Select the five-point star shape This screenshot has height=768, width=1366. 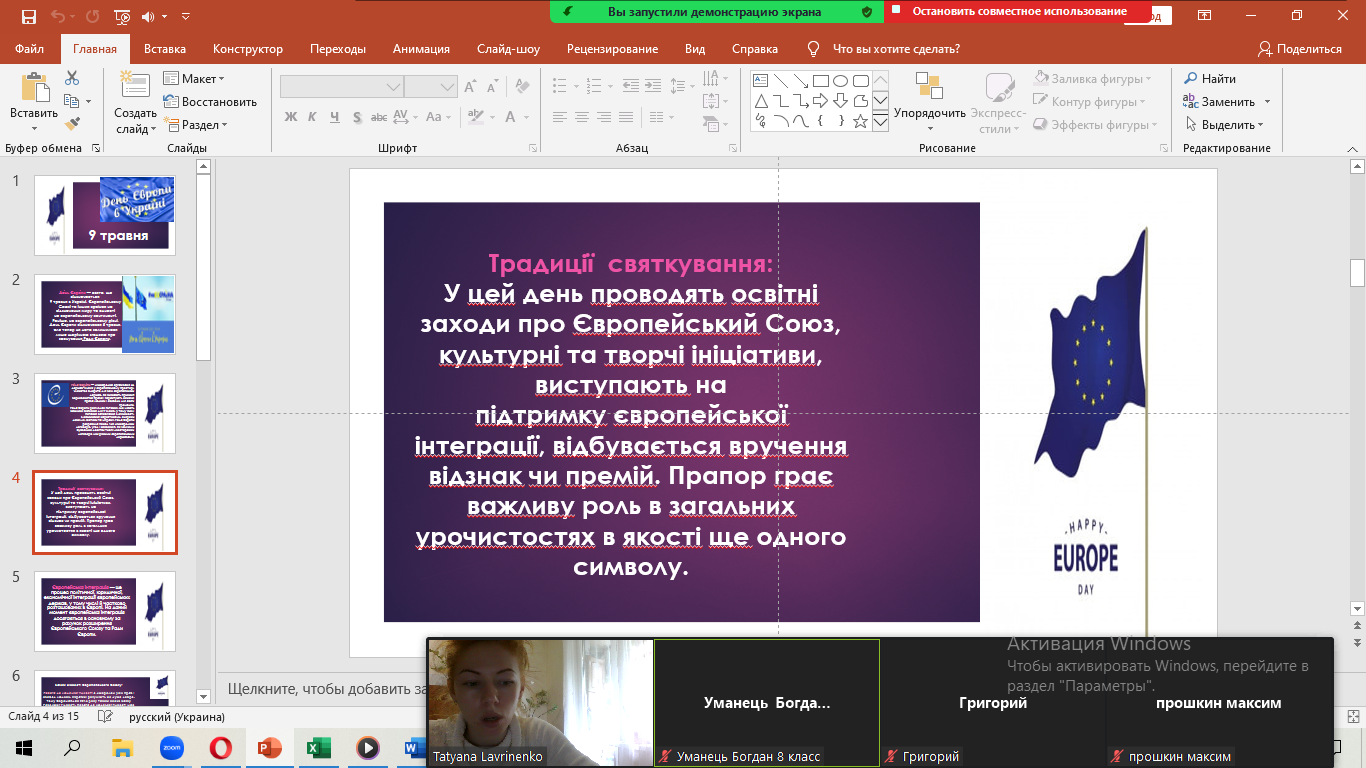click(x=860, y=121)
